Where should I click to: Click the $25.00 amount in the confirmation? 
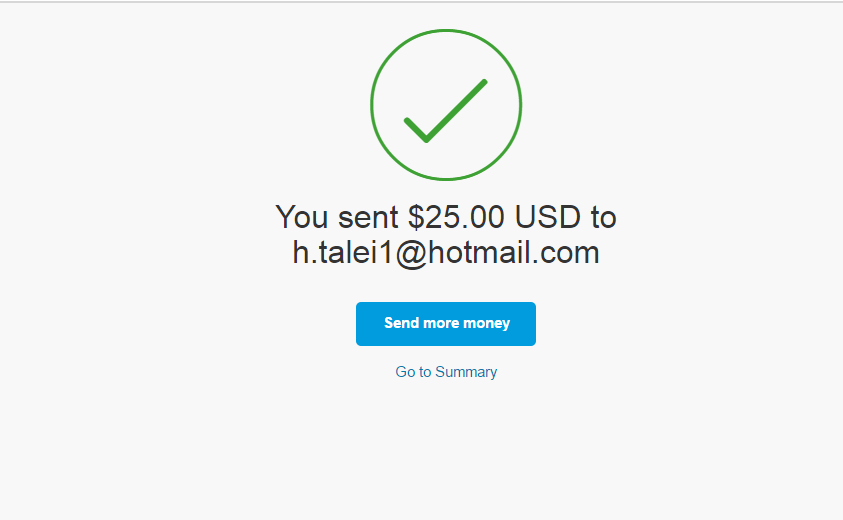[456, 217]
